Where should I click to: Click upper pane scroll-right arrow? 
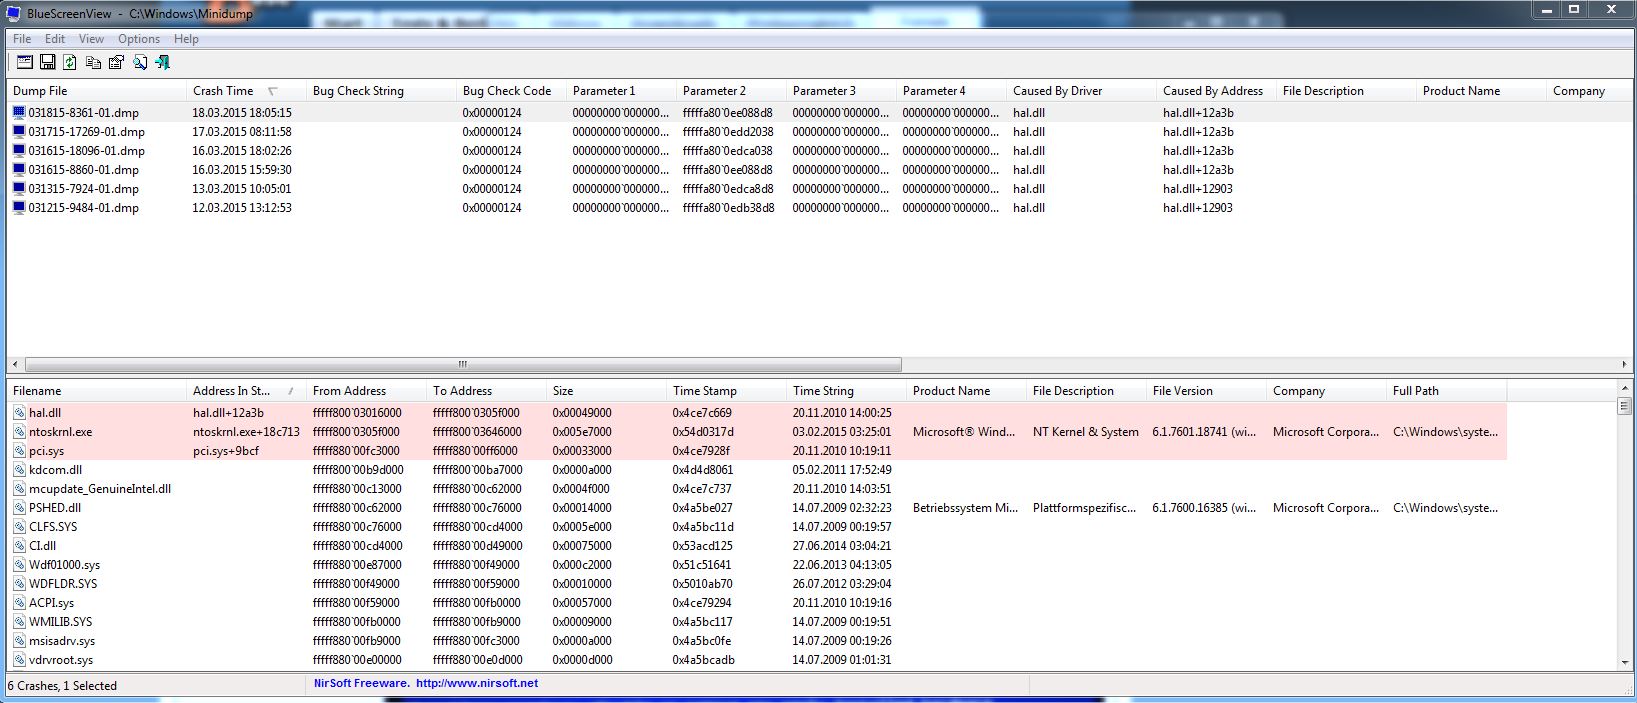[1623, 365]
